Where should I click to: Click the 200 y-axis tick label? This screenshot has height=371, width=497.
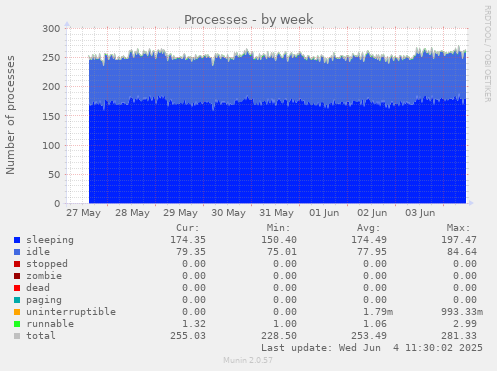[x=51, y=87]
